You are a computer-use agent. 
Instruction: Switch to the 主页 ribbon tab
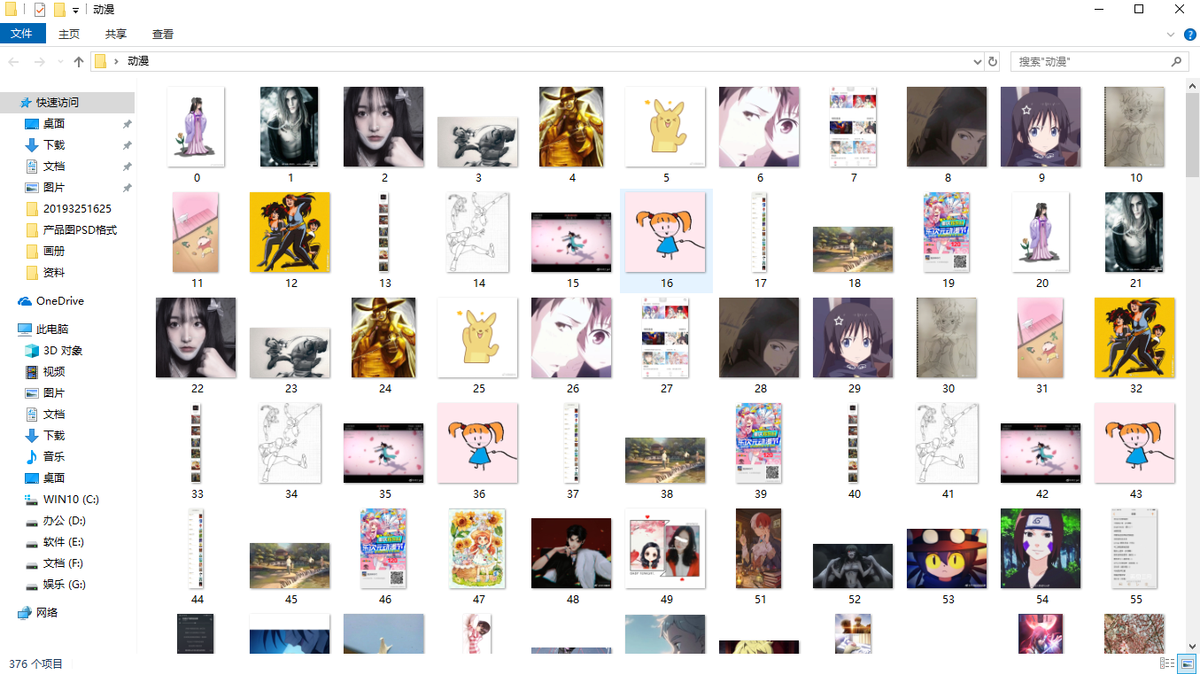(x=69, y=34)
